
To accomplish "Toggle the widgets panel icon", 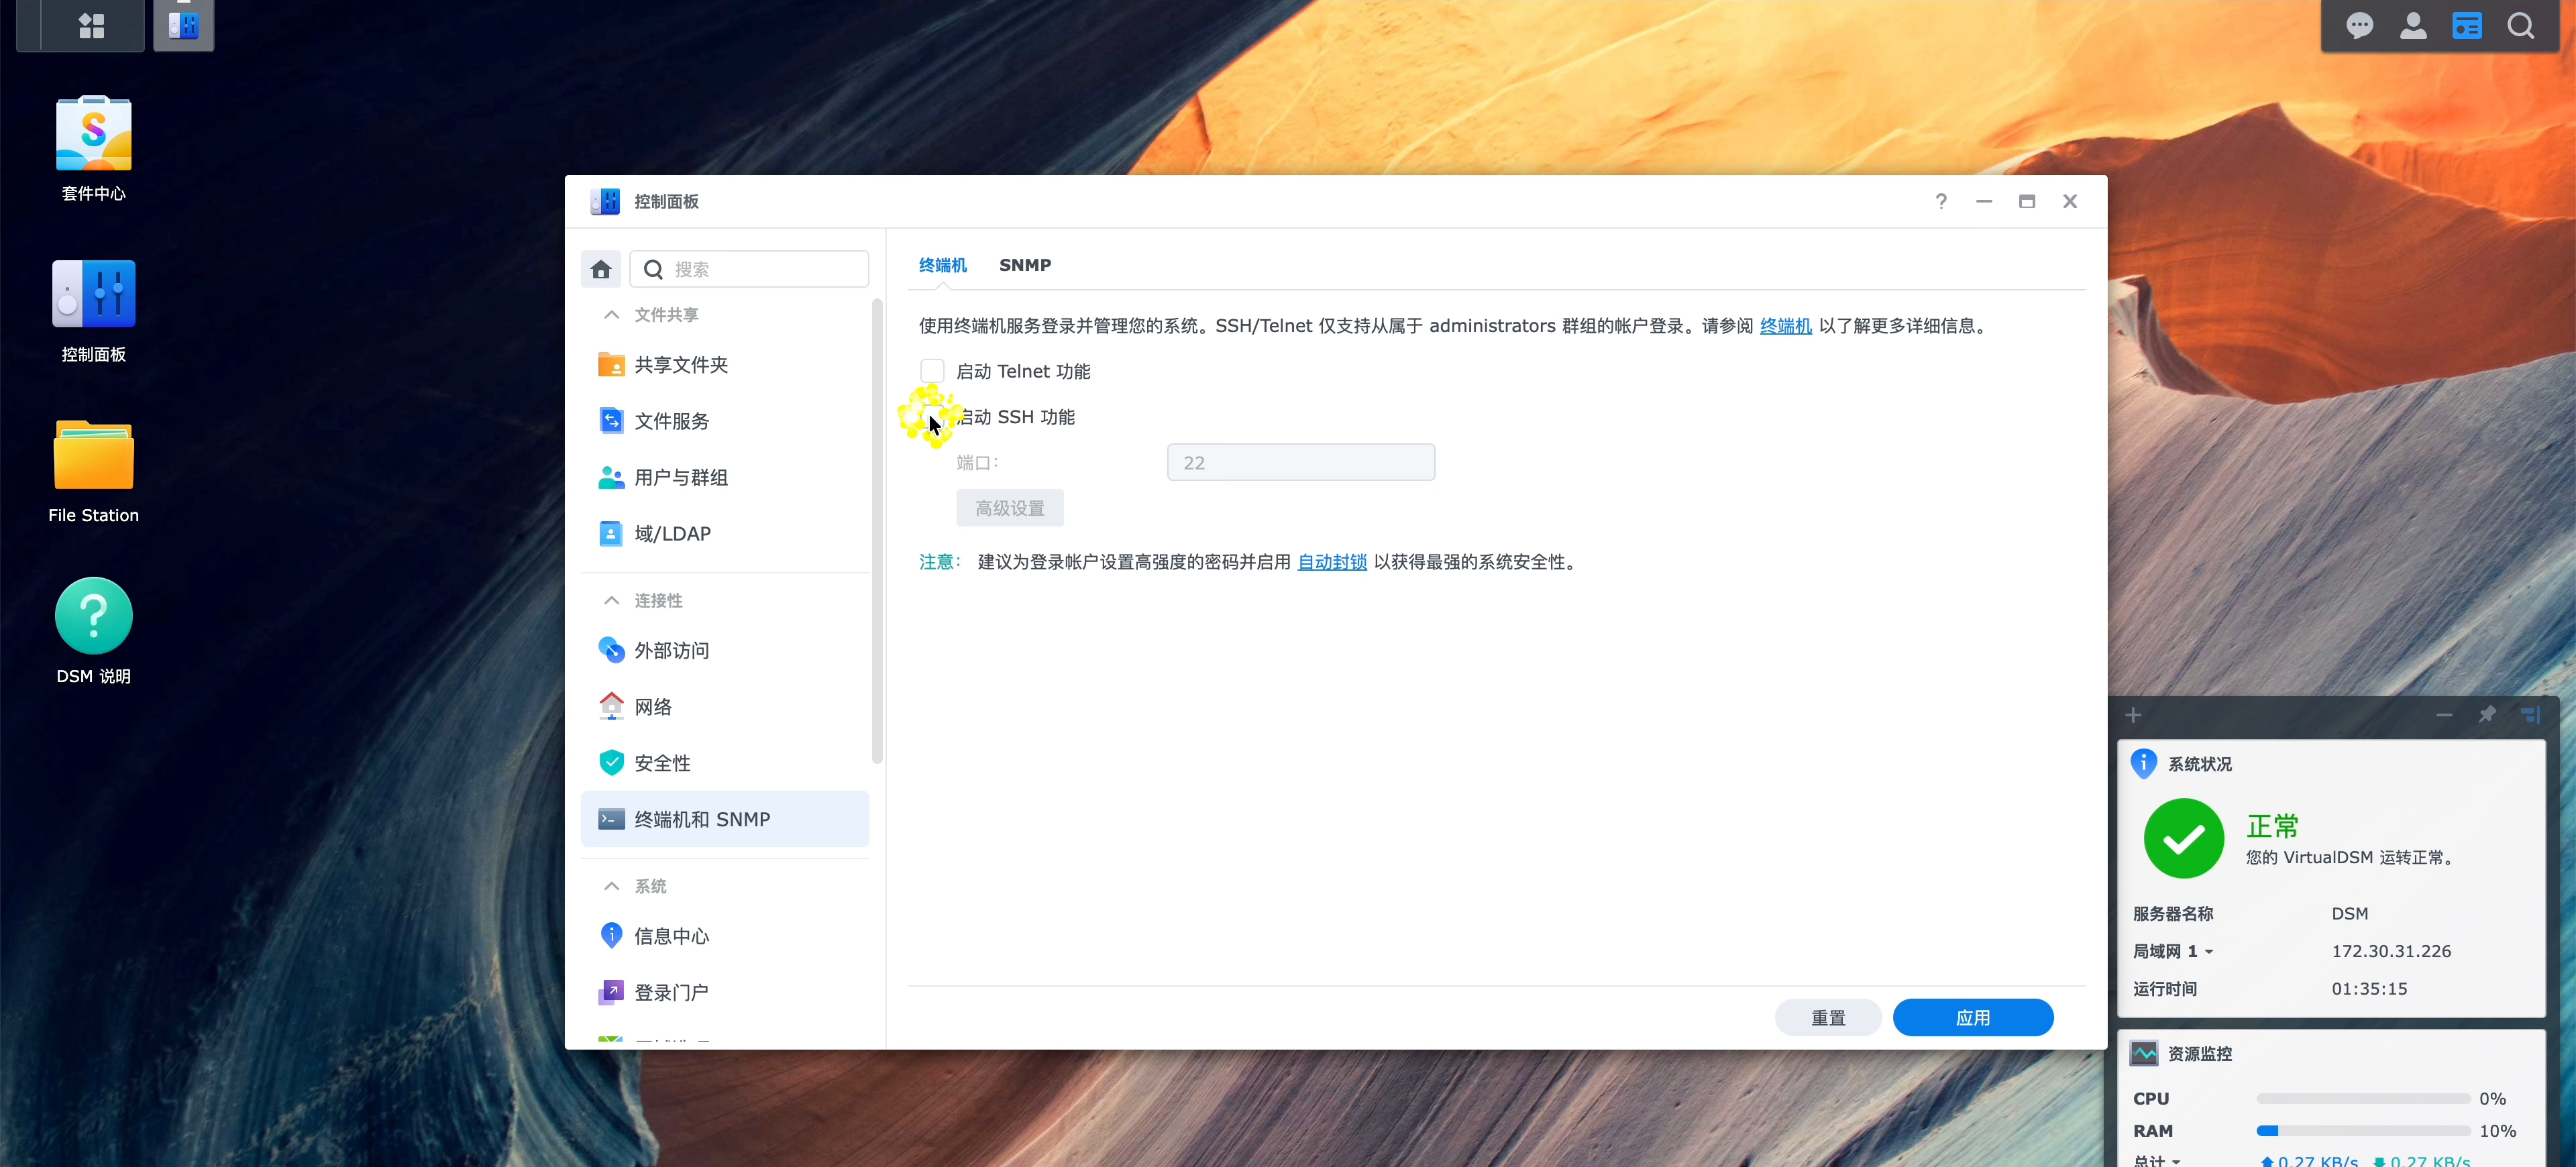I will point(2466,26).
